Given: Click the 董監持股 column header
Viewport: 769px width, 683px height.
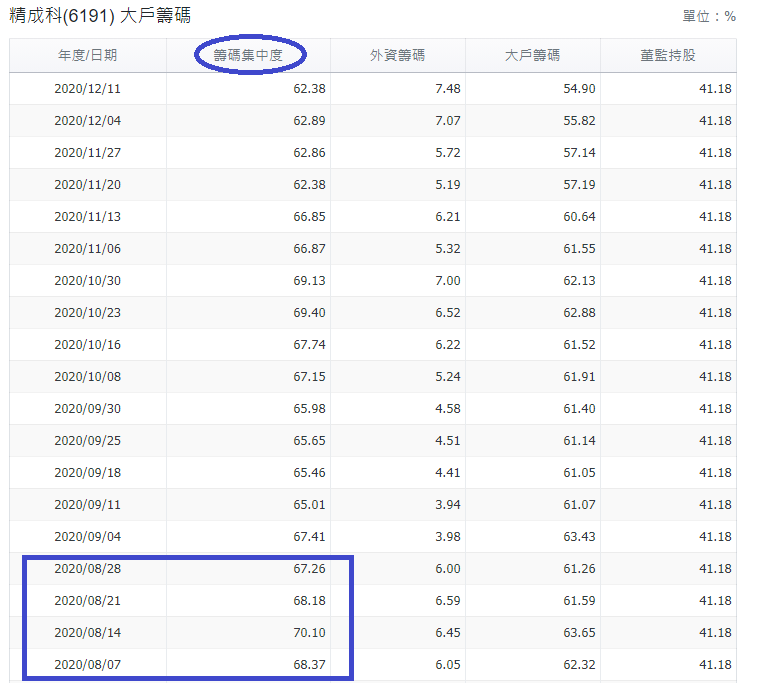Looking at the screenshot, I should pos(667,56).
